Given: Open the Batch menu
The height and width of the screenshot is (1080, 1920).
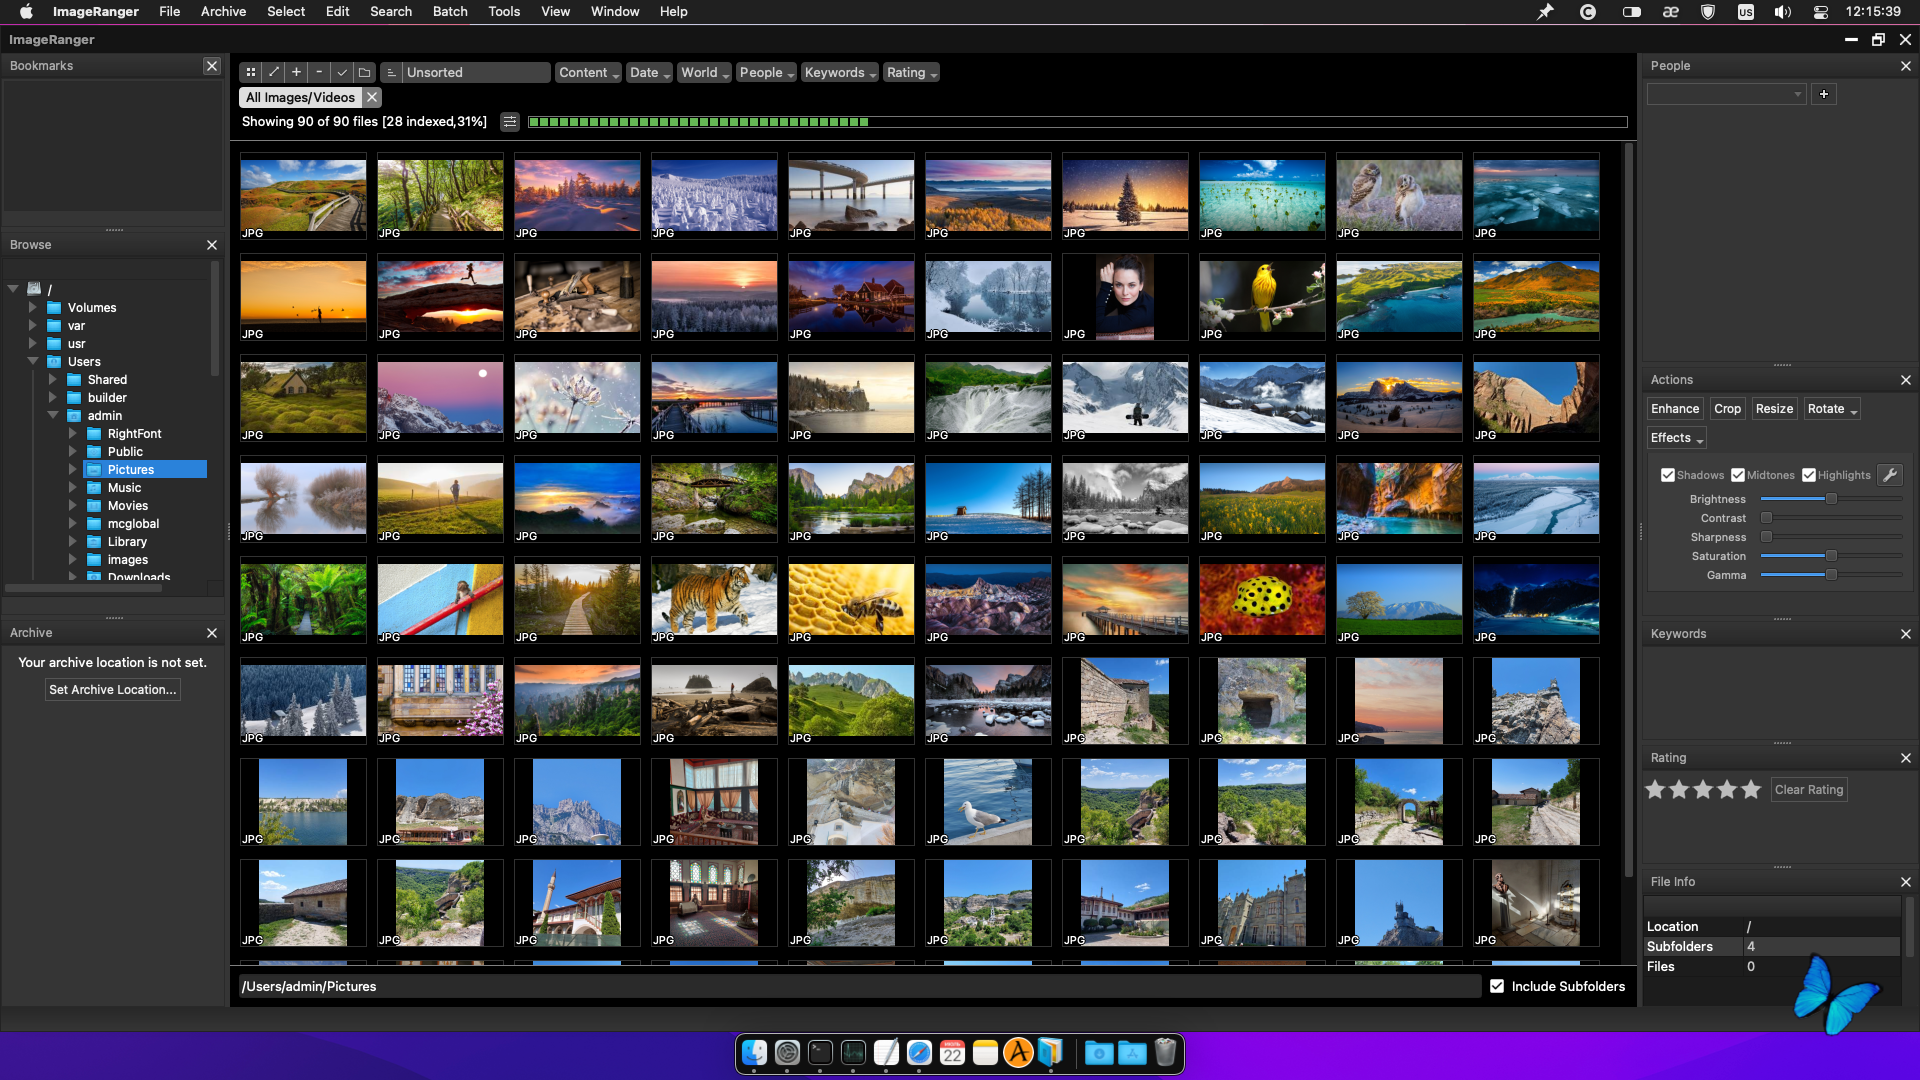Looking at the screenshot, I should [x=450, y=11].
